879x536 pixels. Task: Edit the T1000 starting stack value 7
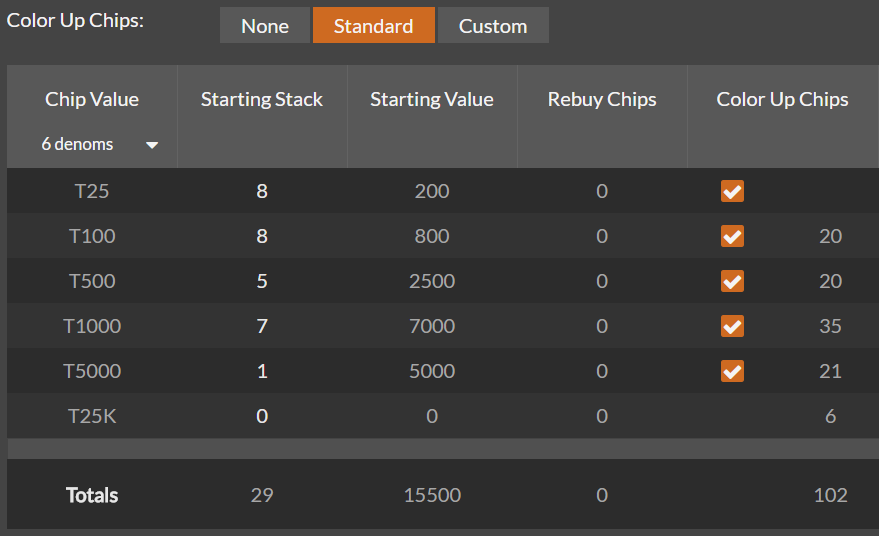[262, 326]
